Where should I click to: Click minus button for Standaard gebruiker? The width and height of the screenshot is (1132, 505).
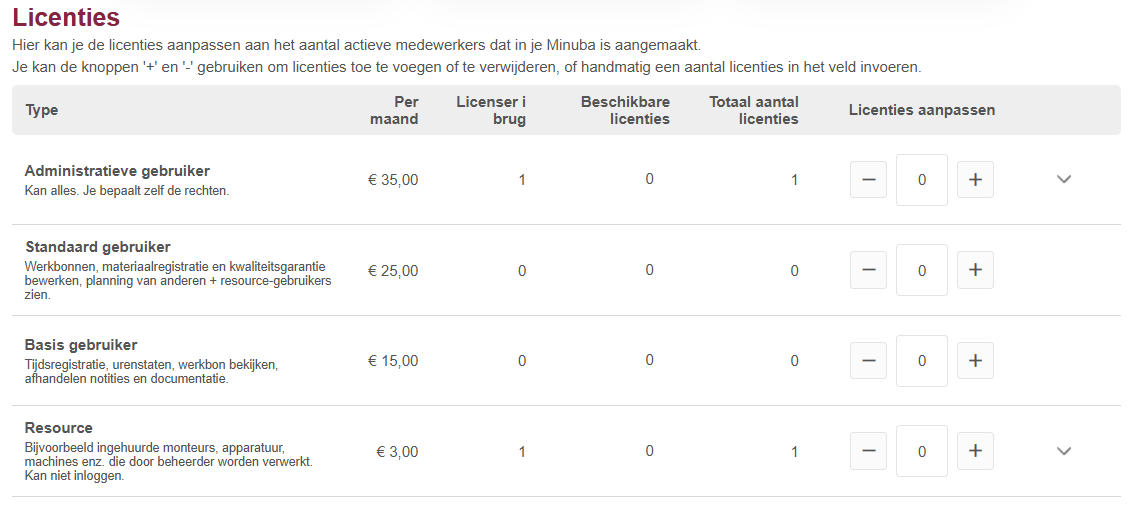coord(868,270)
